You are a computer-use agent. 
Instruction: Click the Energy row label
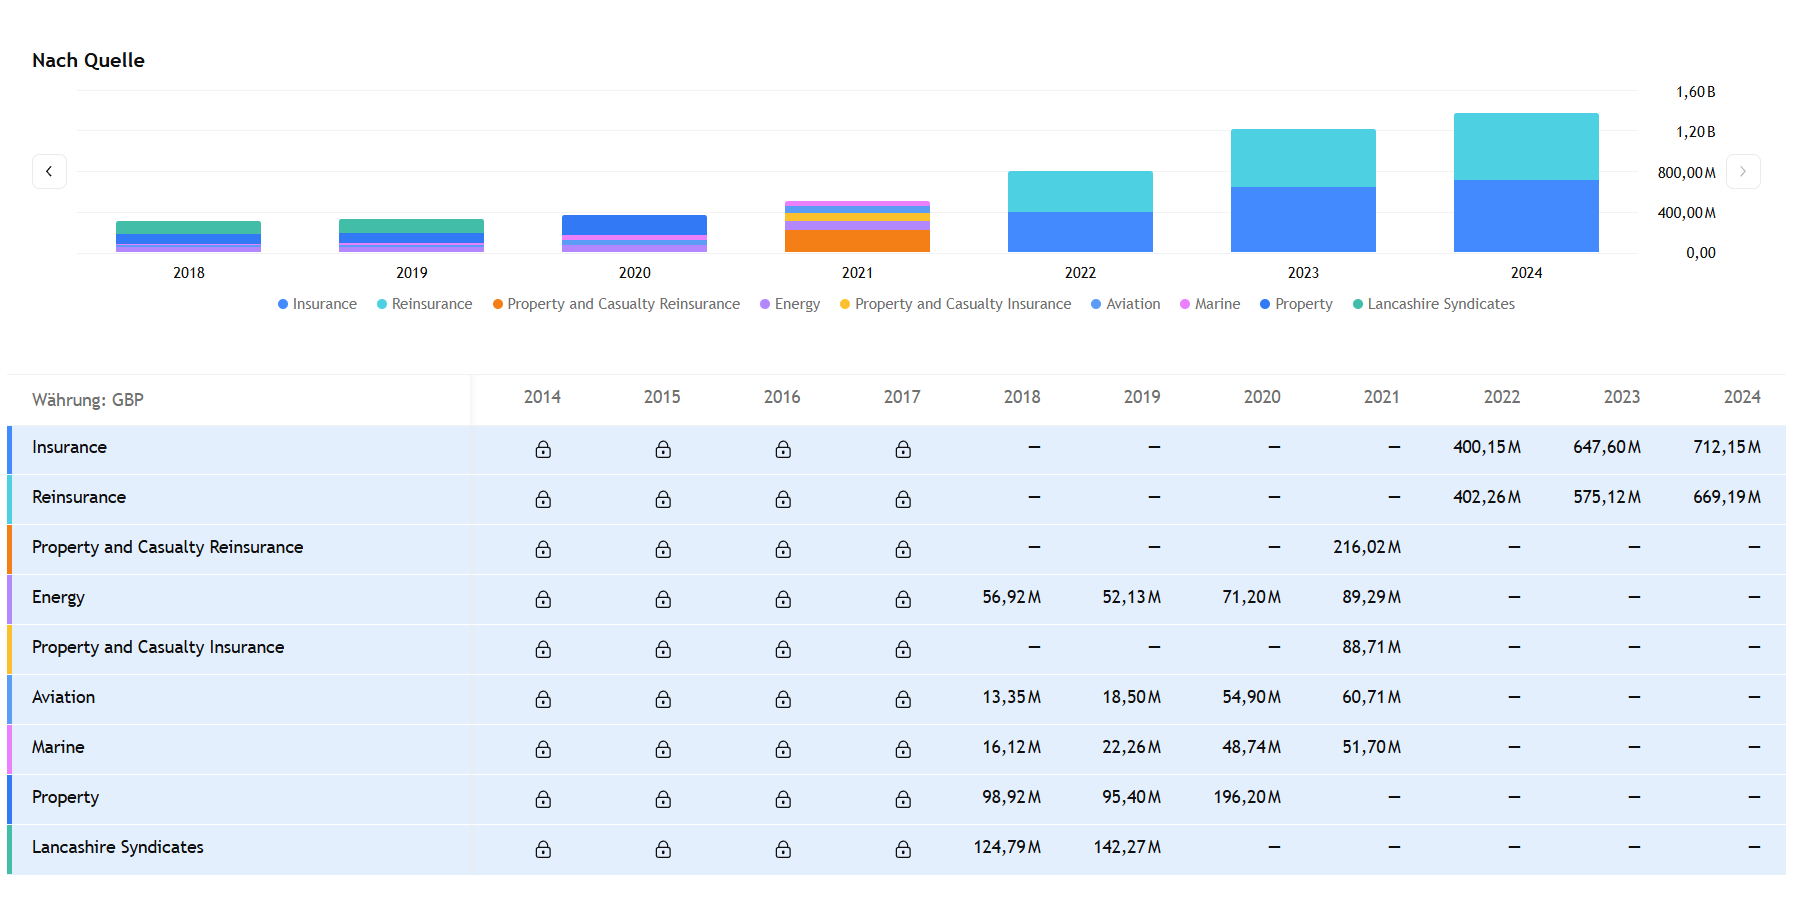click(58, 597)
